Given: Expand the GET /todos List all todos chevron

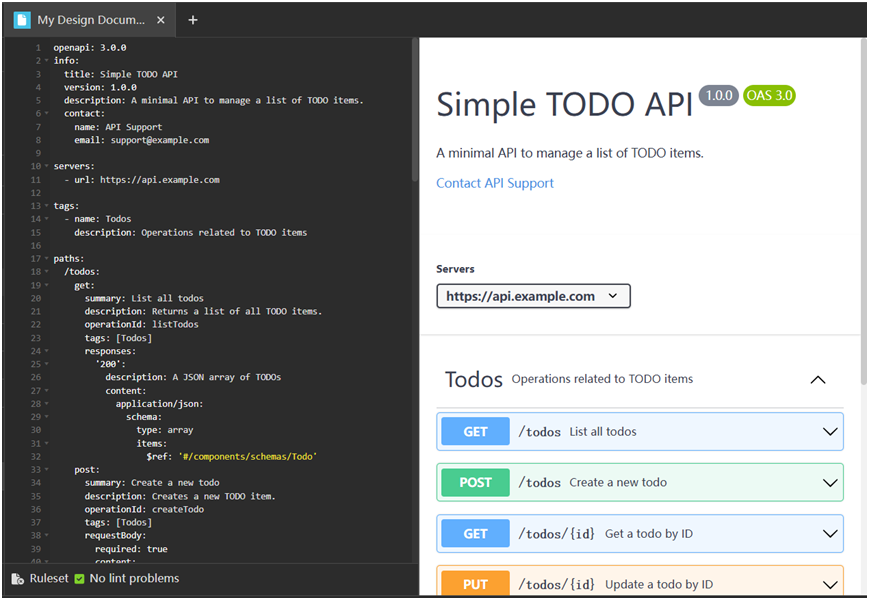Looking at the screenshot, I should pyautogui.click(x=830, y=432).
